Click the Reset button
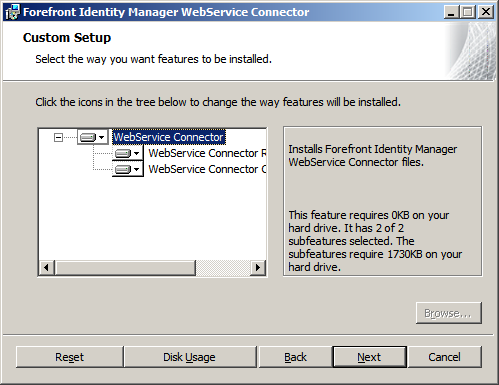Screen dimensions: 499x385 69,357
